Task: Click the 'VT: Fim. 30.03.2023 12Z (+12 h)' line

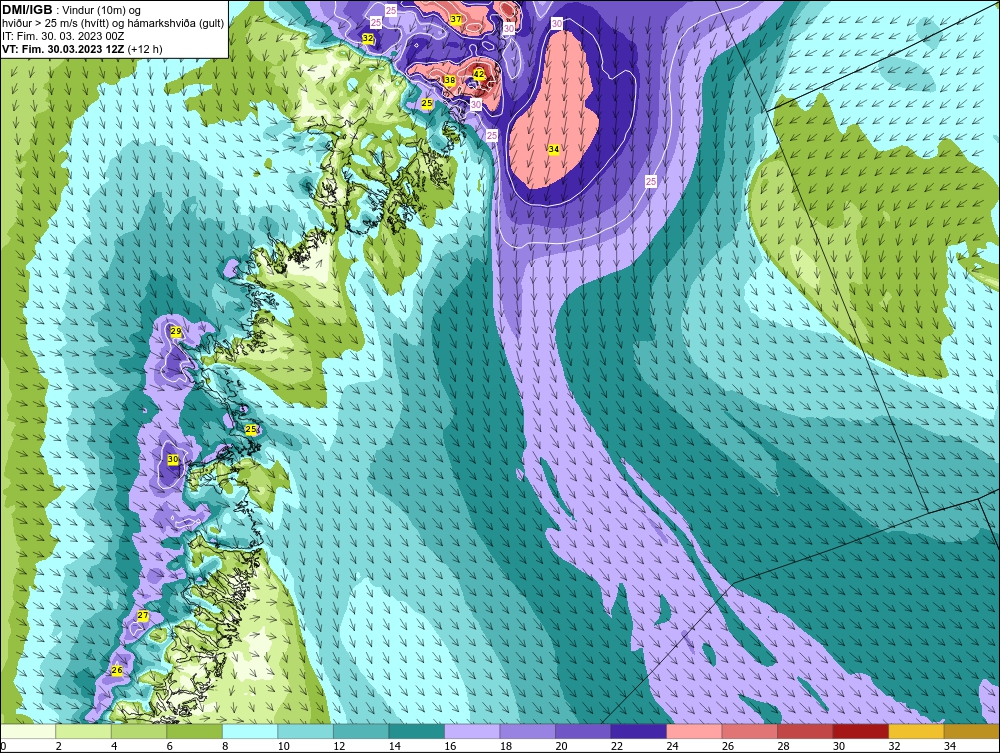Action: tap(82, 49)
